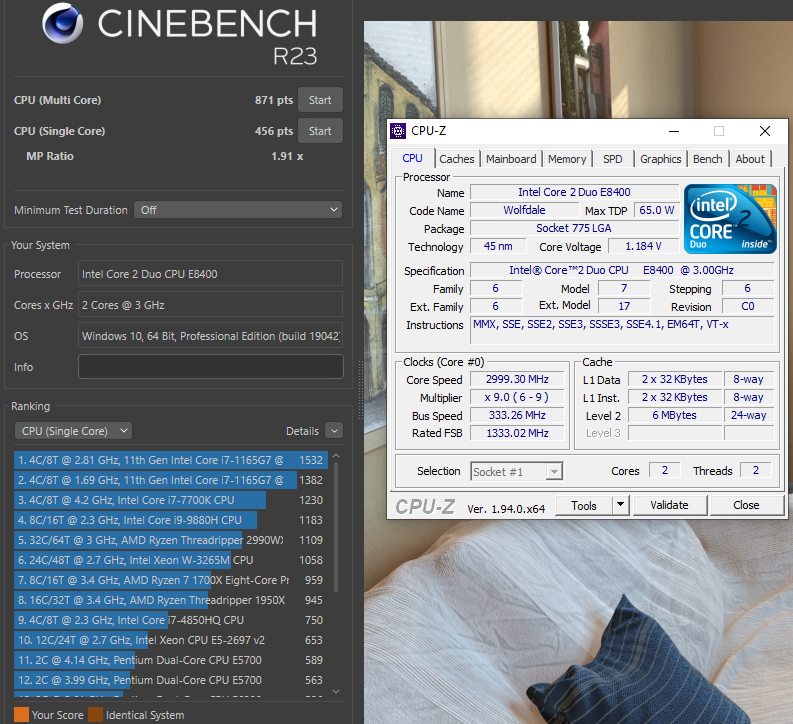Screen dimensions: 793x724
Task: Start the CPU Single Core benchmark
Action: [320, 131]
